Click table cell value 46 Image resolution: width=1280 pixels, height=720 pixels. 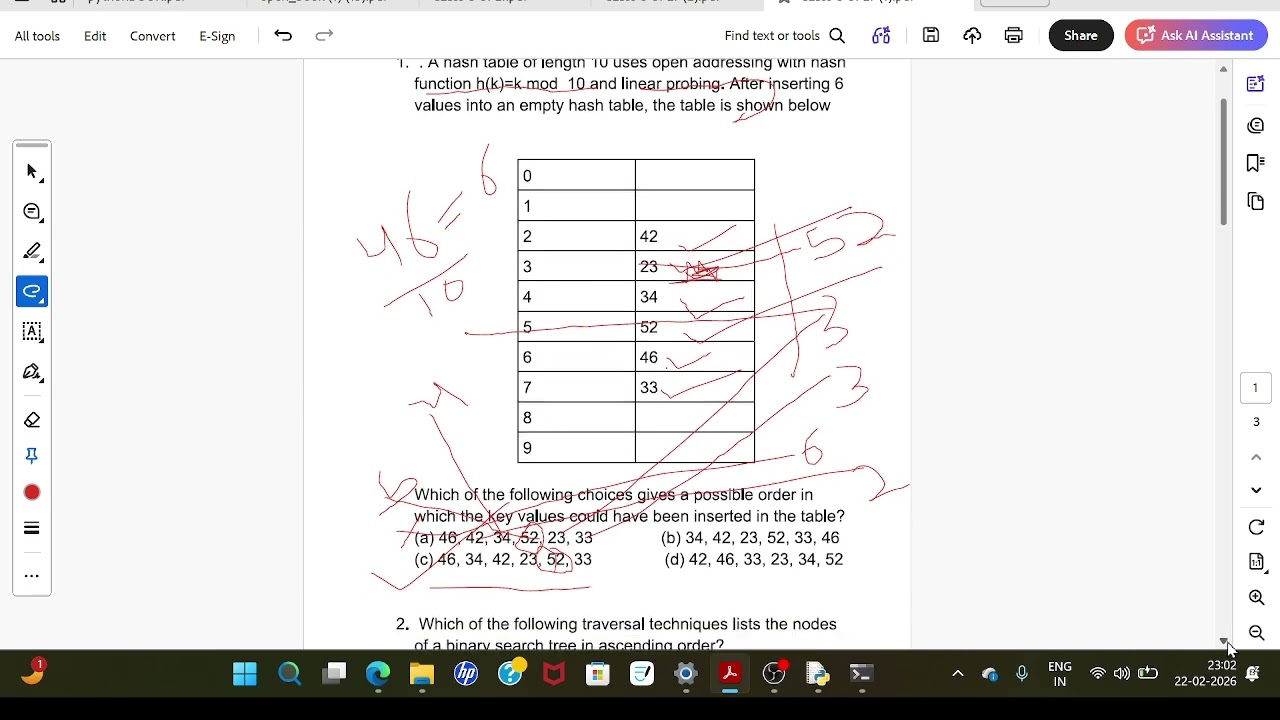pos(649,358)
